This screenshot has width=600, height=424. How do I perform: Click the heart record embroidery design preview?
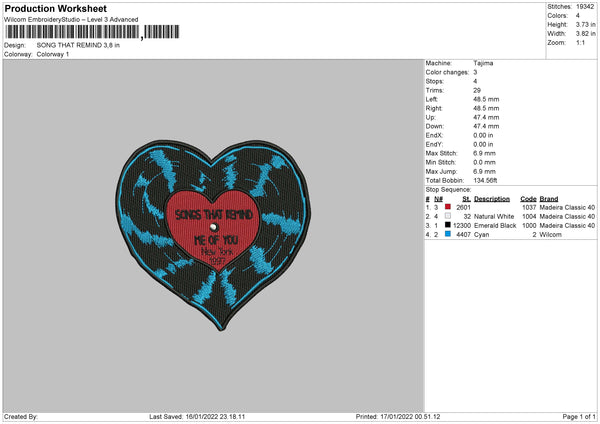tap(213, 235)
